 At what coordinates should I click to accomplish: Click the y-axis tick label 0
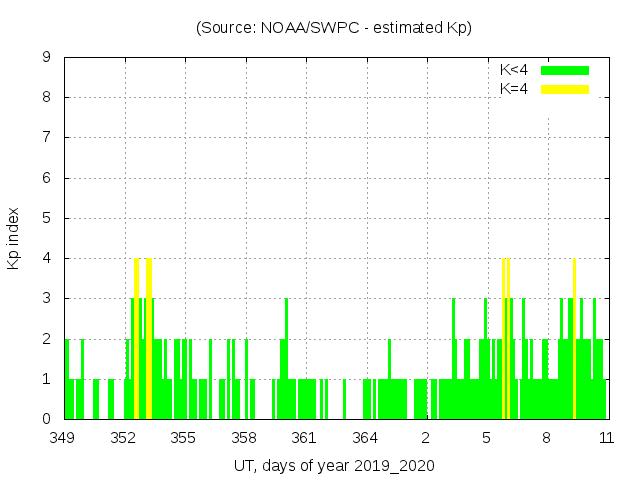(46, 419)
